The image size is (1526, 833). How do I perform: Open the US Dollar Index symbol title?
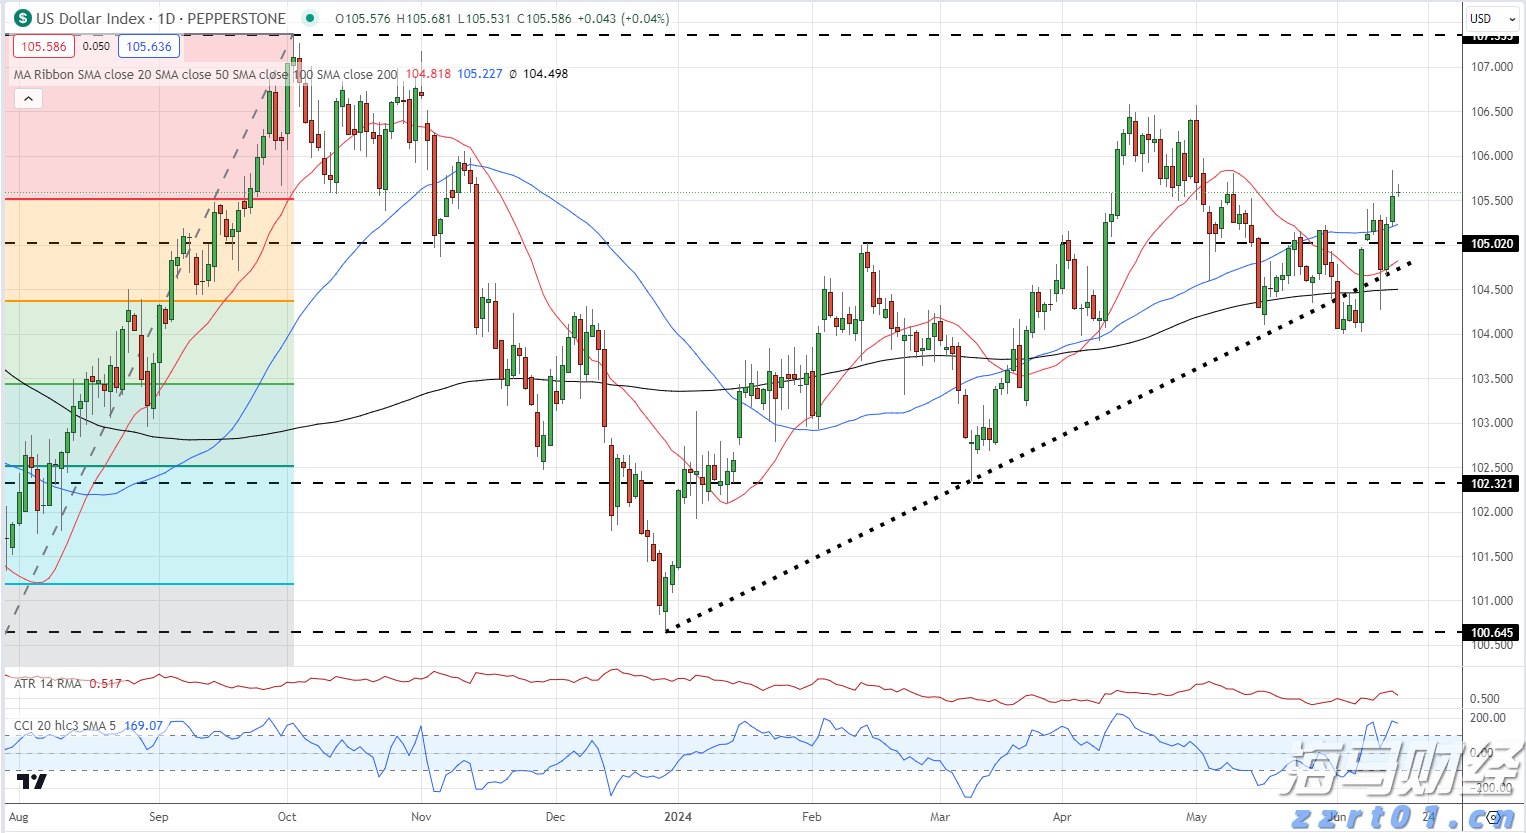[x=161, y=18]
